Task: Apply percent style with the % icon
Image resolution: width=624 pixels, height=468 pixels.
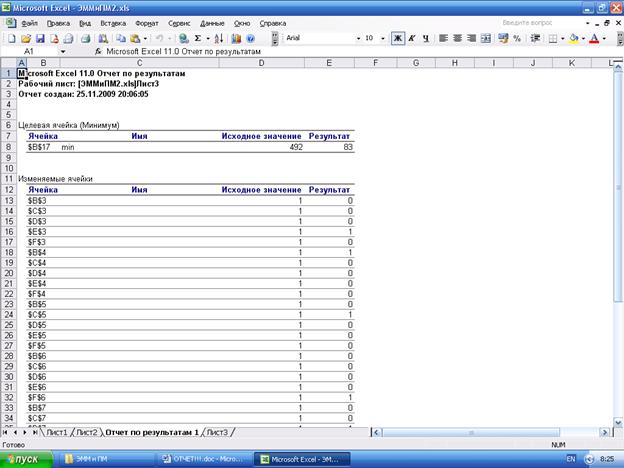Action: click(517, 38)
